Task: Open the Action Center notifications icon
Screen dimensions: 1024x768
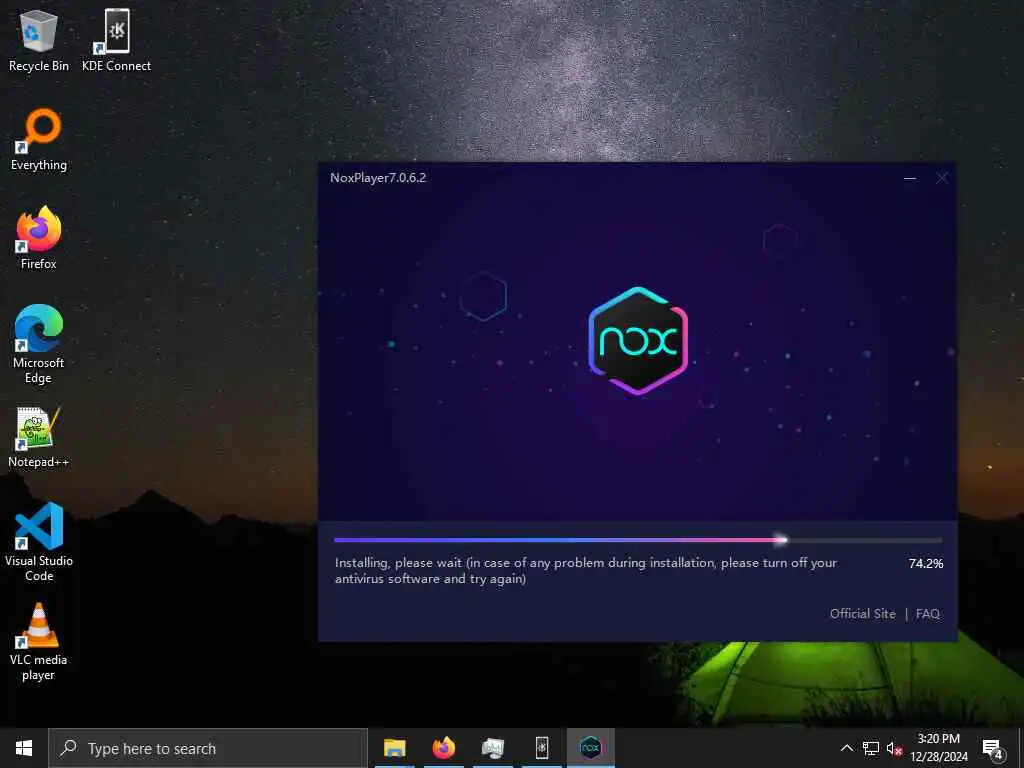Action: click(x=993, y=748)
